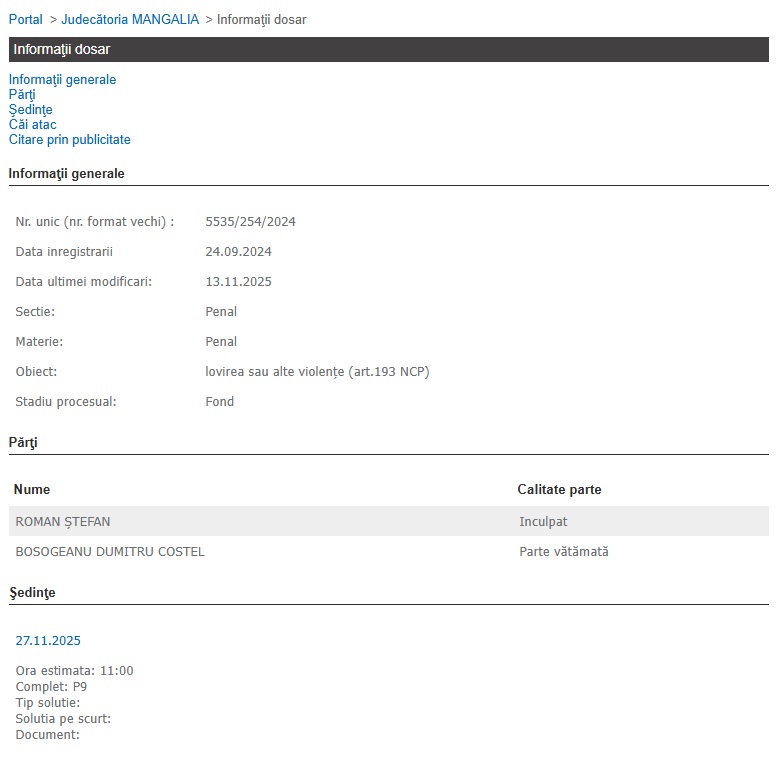Select the Ședințe navigation link at top
The height and width of the screenshot is (760, 778).
click(x=30, y=109)
